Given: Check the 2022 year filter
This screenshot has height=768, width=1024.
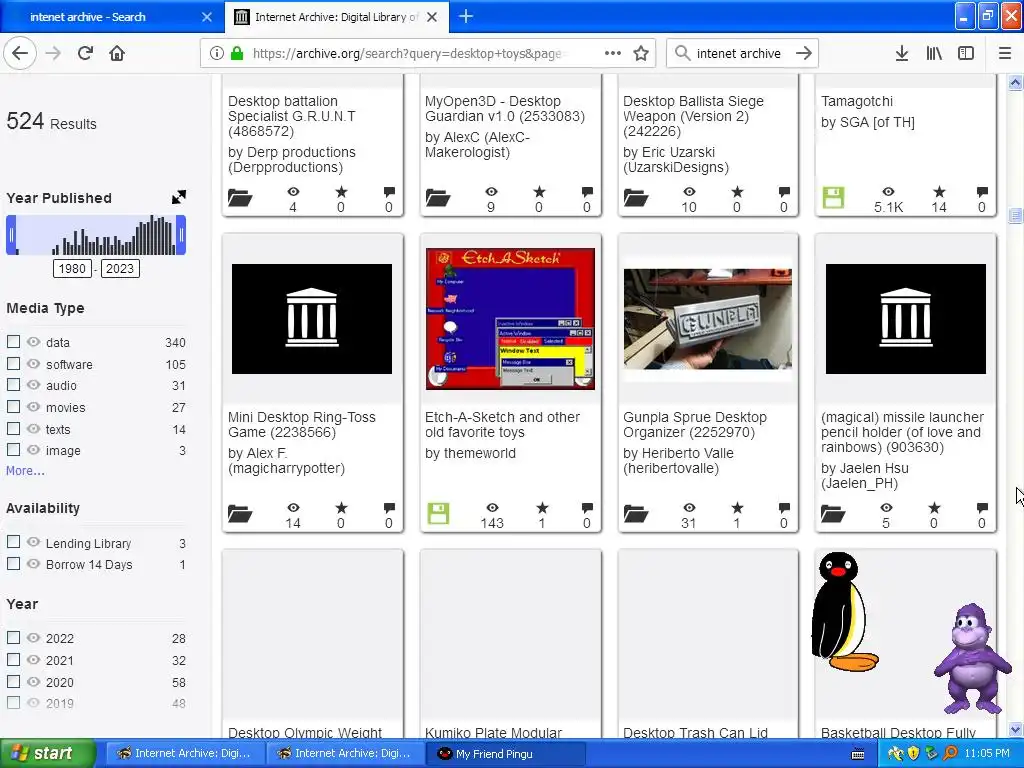Looking at the screenshot, I should tap(13, 637).
